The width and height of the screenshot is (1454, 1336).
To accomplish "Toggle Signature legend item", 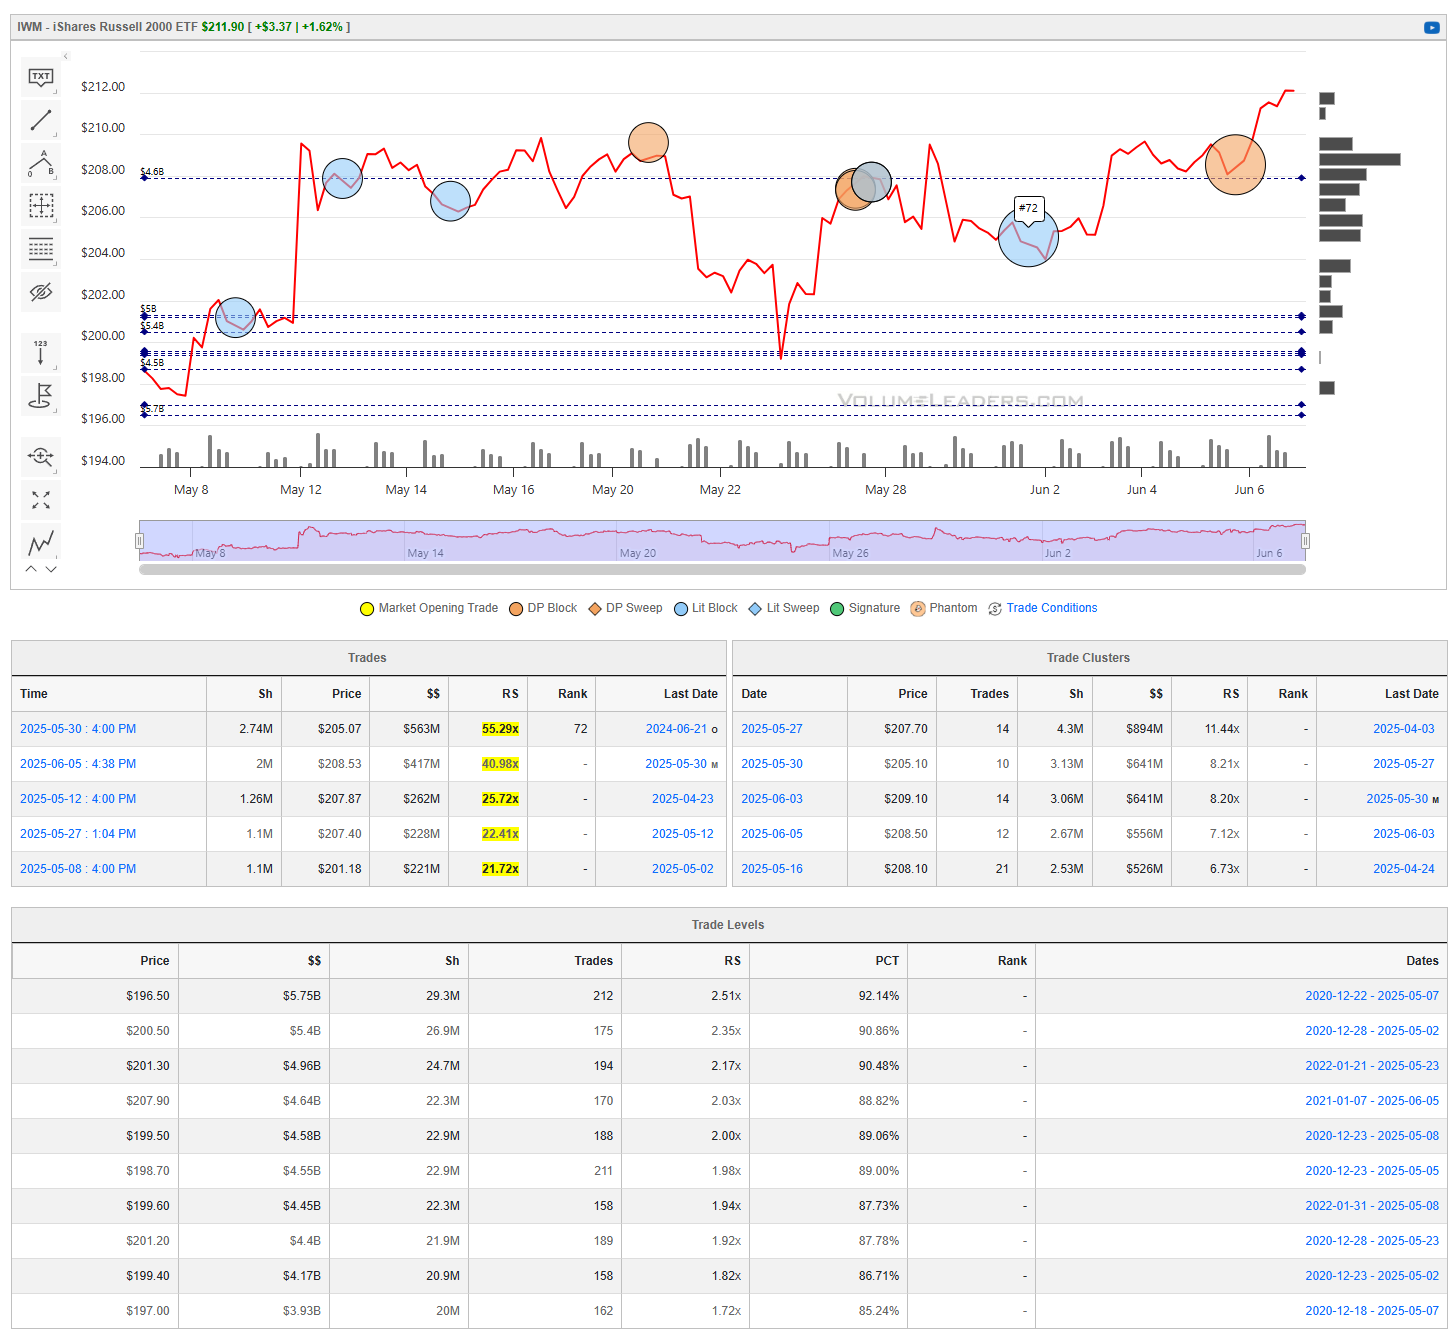I will tap(865, 608).
